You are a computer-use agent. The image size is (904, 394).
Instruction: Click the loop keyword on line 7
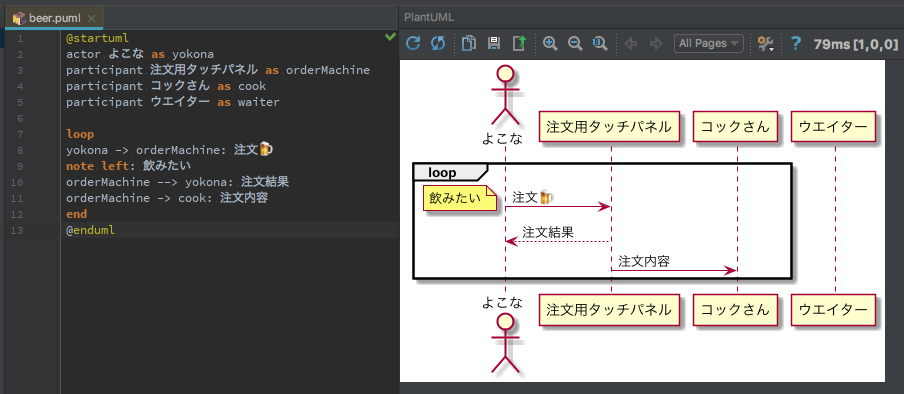pos(80,134)
